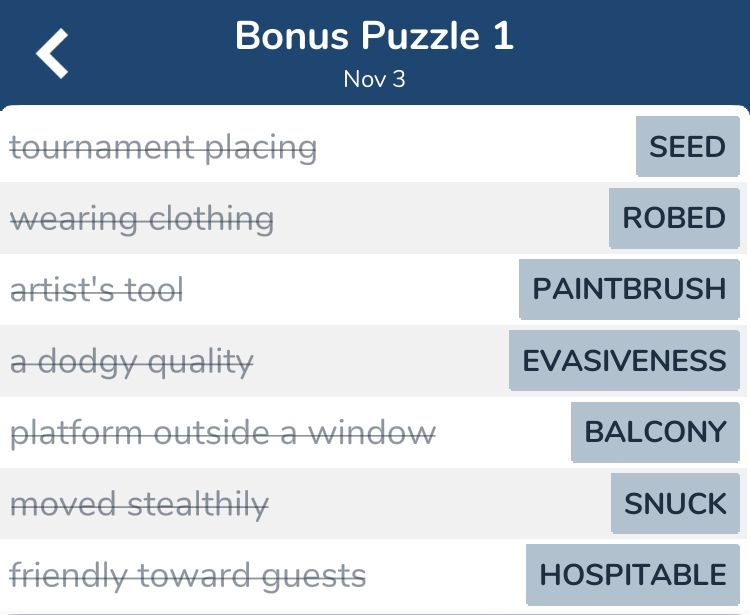
Task: Choose the HOSPITABLE answer tile
Action: pyautogui.click(x=633, y=574)
